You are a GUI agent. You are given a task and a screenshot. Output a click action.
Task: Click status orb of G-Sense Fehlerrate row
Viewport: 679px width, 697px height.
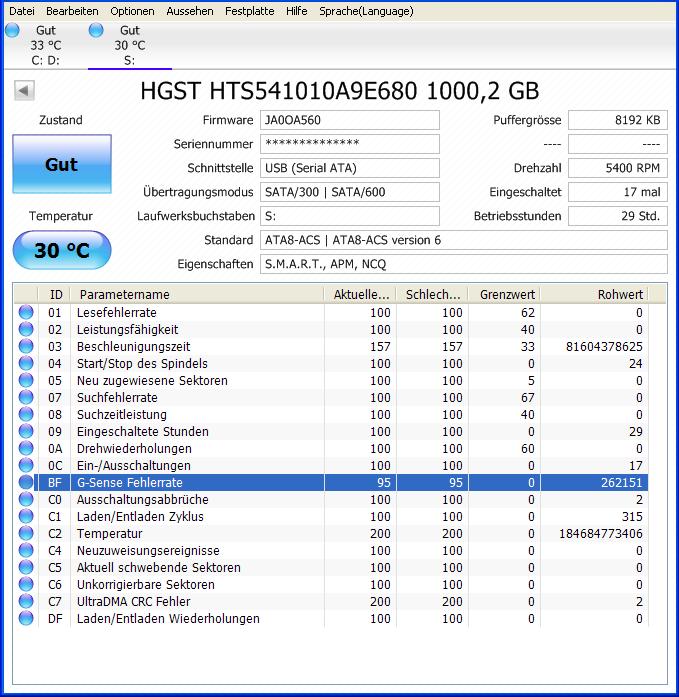coord(26,482)
